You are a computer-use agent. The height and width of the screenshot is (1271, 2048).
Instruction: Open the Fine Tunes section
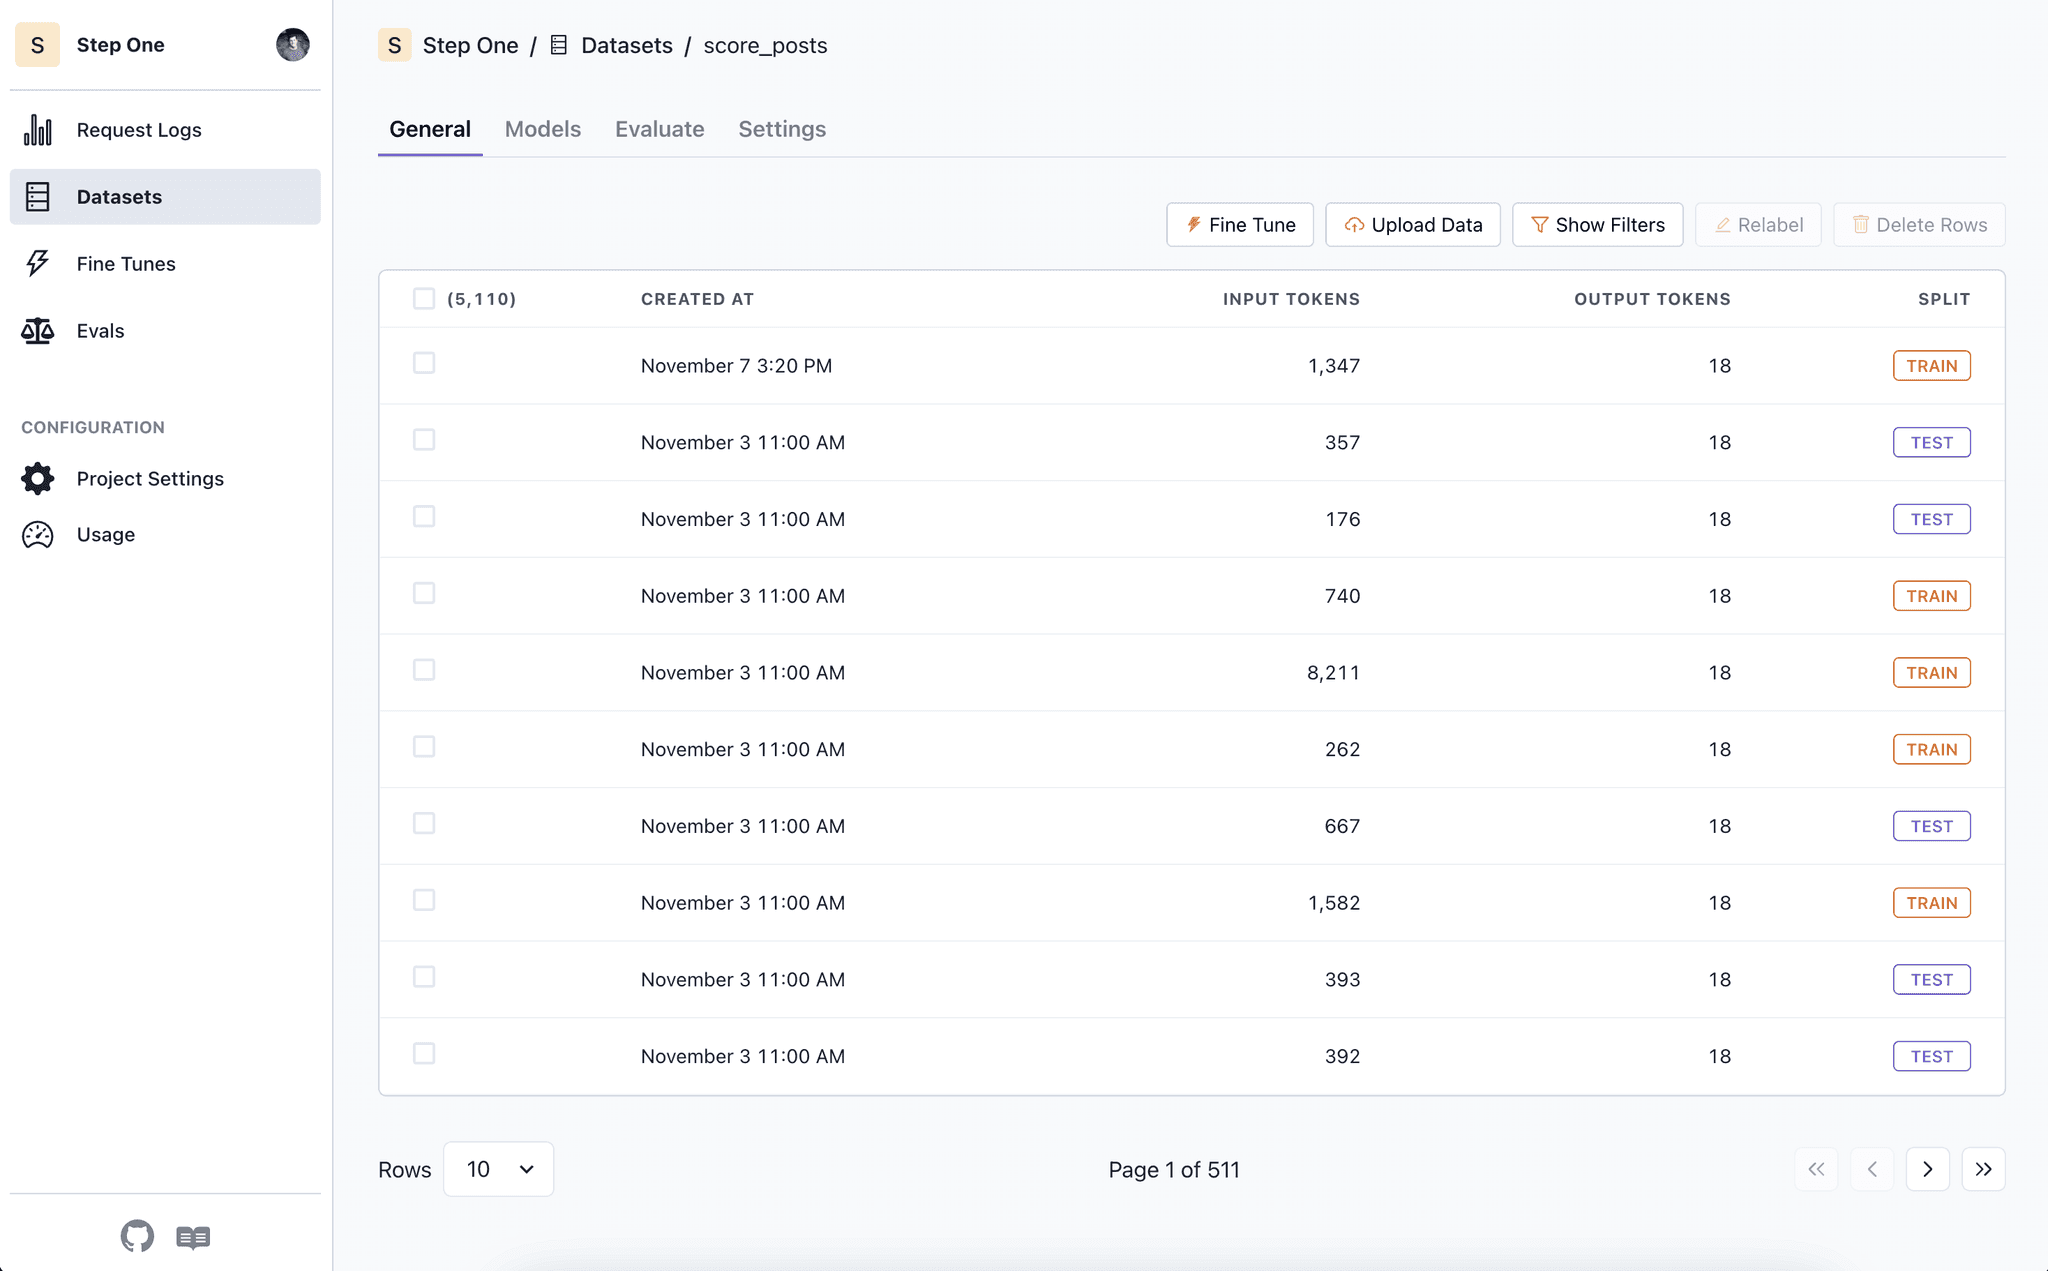(x=126, y=263)
